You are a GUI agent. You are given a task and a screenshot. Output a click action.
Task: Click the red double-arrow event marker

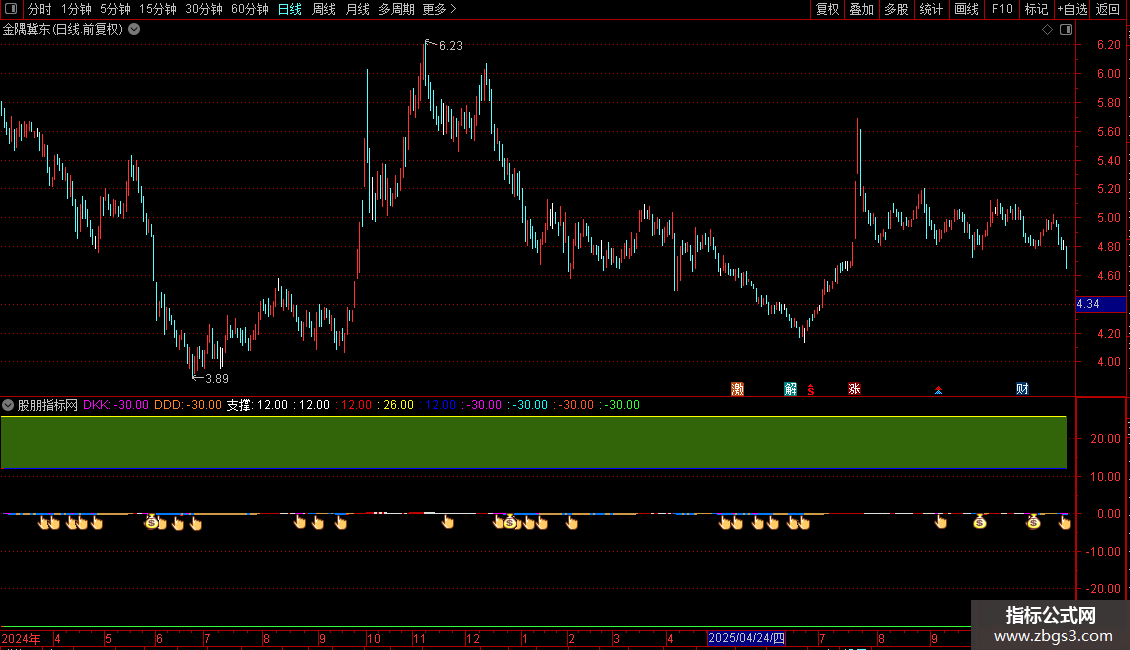tap(938, 391)
